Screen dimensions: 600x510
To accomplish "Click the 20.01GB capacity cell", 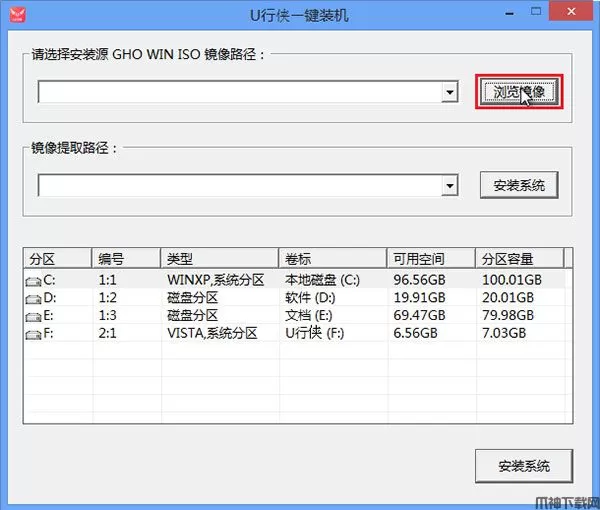I will 508,298.
